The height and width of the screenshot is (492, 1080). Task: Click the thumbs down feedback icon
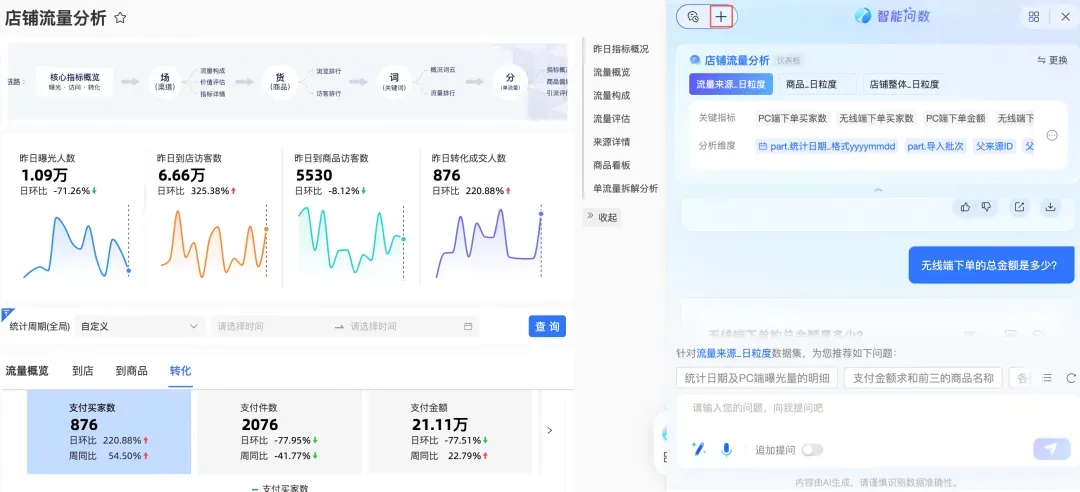coord(986,207)
